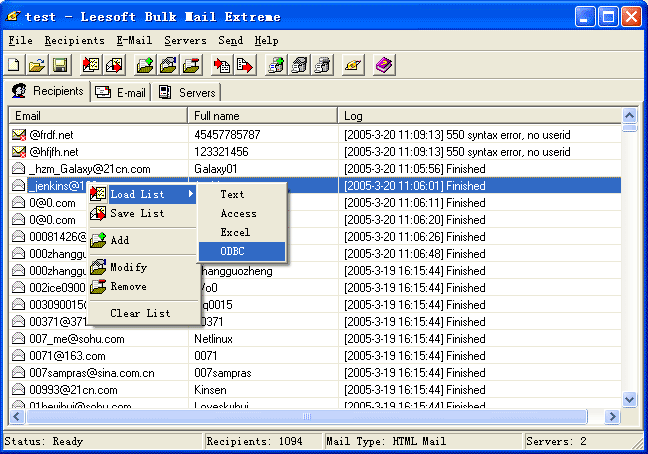The width and height of the screenshot is (648, 454).
Task: Click the Modify recipient toolbar icon
Action: 168,65
